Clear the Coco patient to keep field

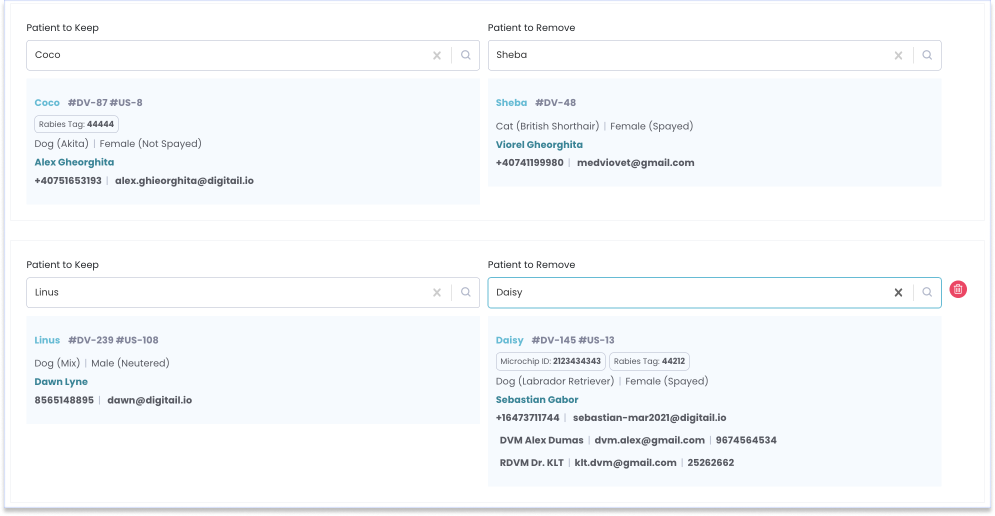[x=437, y=55]
